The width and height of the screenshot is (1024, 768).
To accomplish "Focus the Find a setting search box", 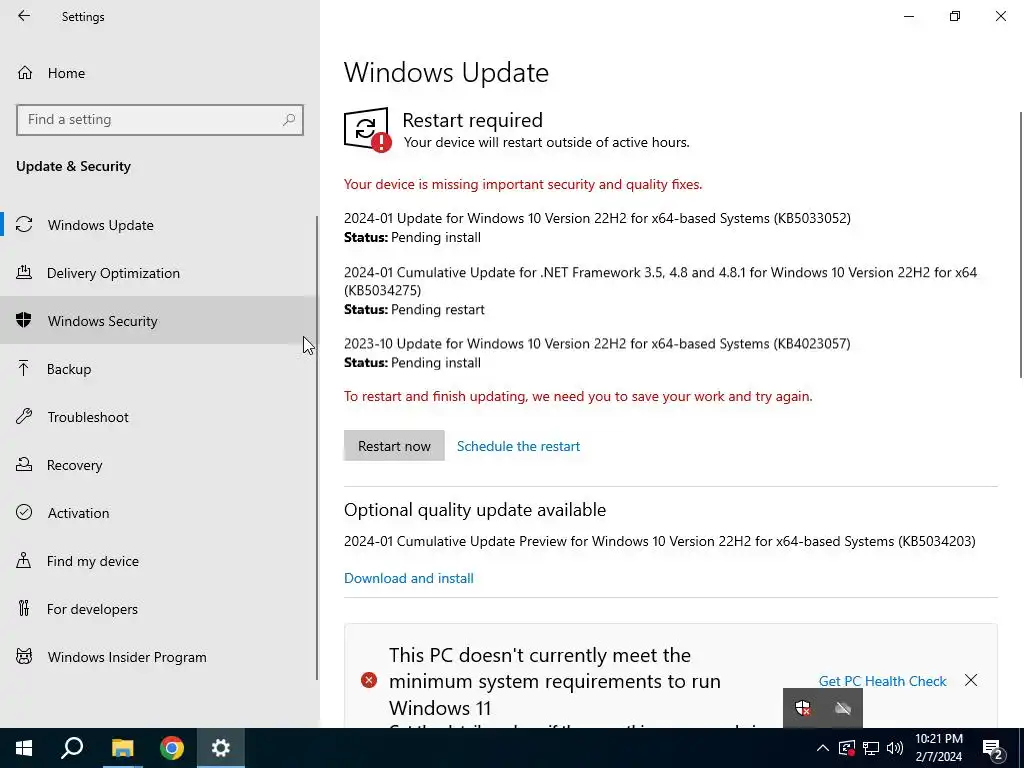I will pos(160,120).
